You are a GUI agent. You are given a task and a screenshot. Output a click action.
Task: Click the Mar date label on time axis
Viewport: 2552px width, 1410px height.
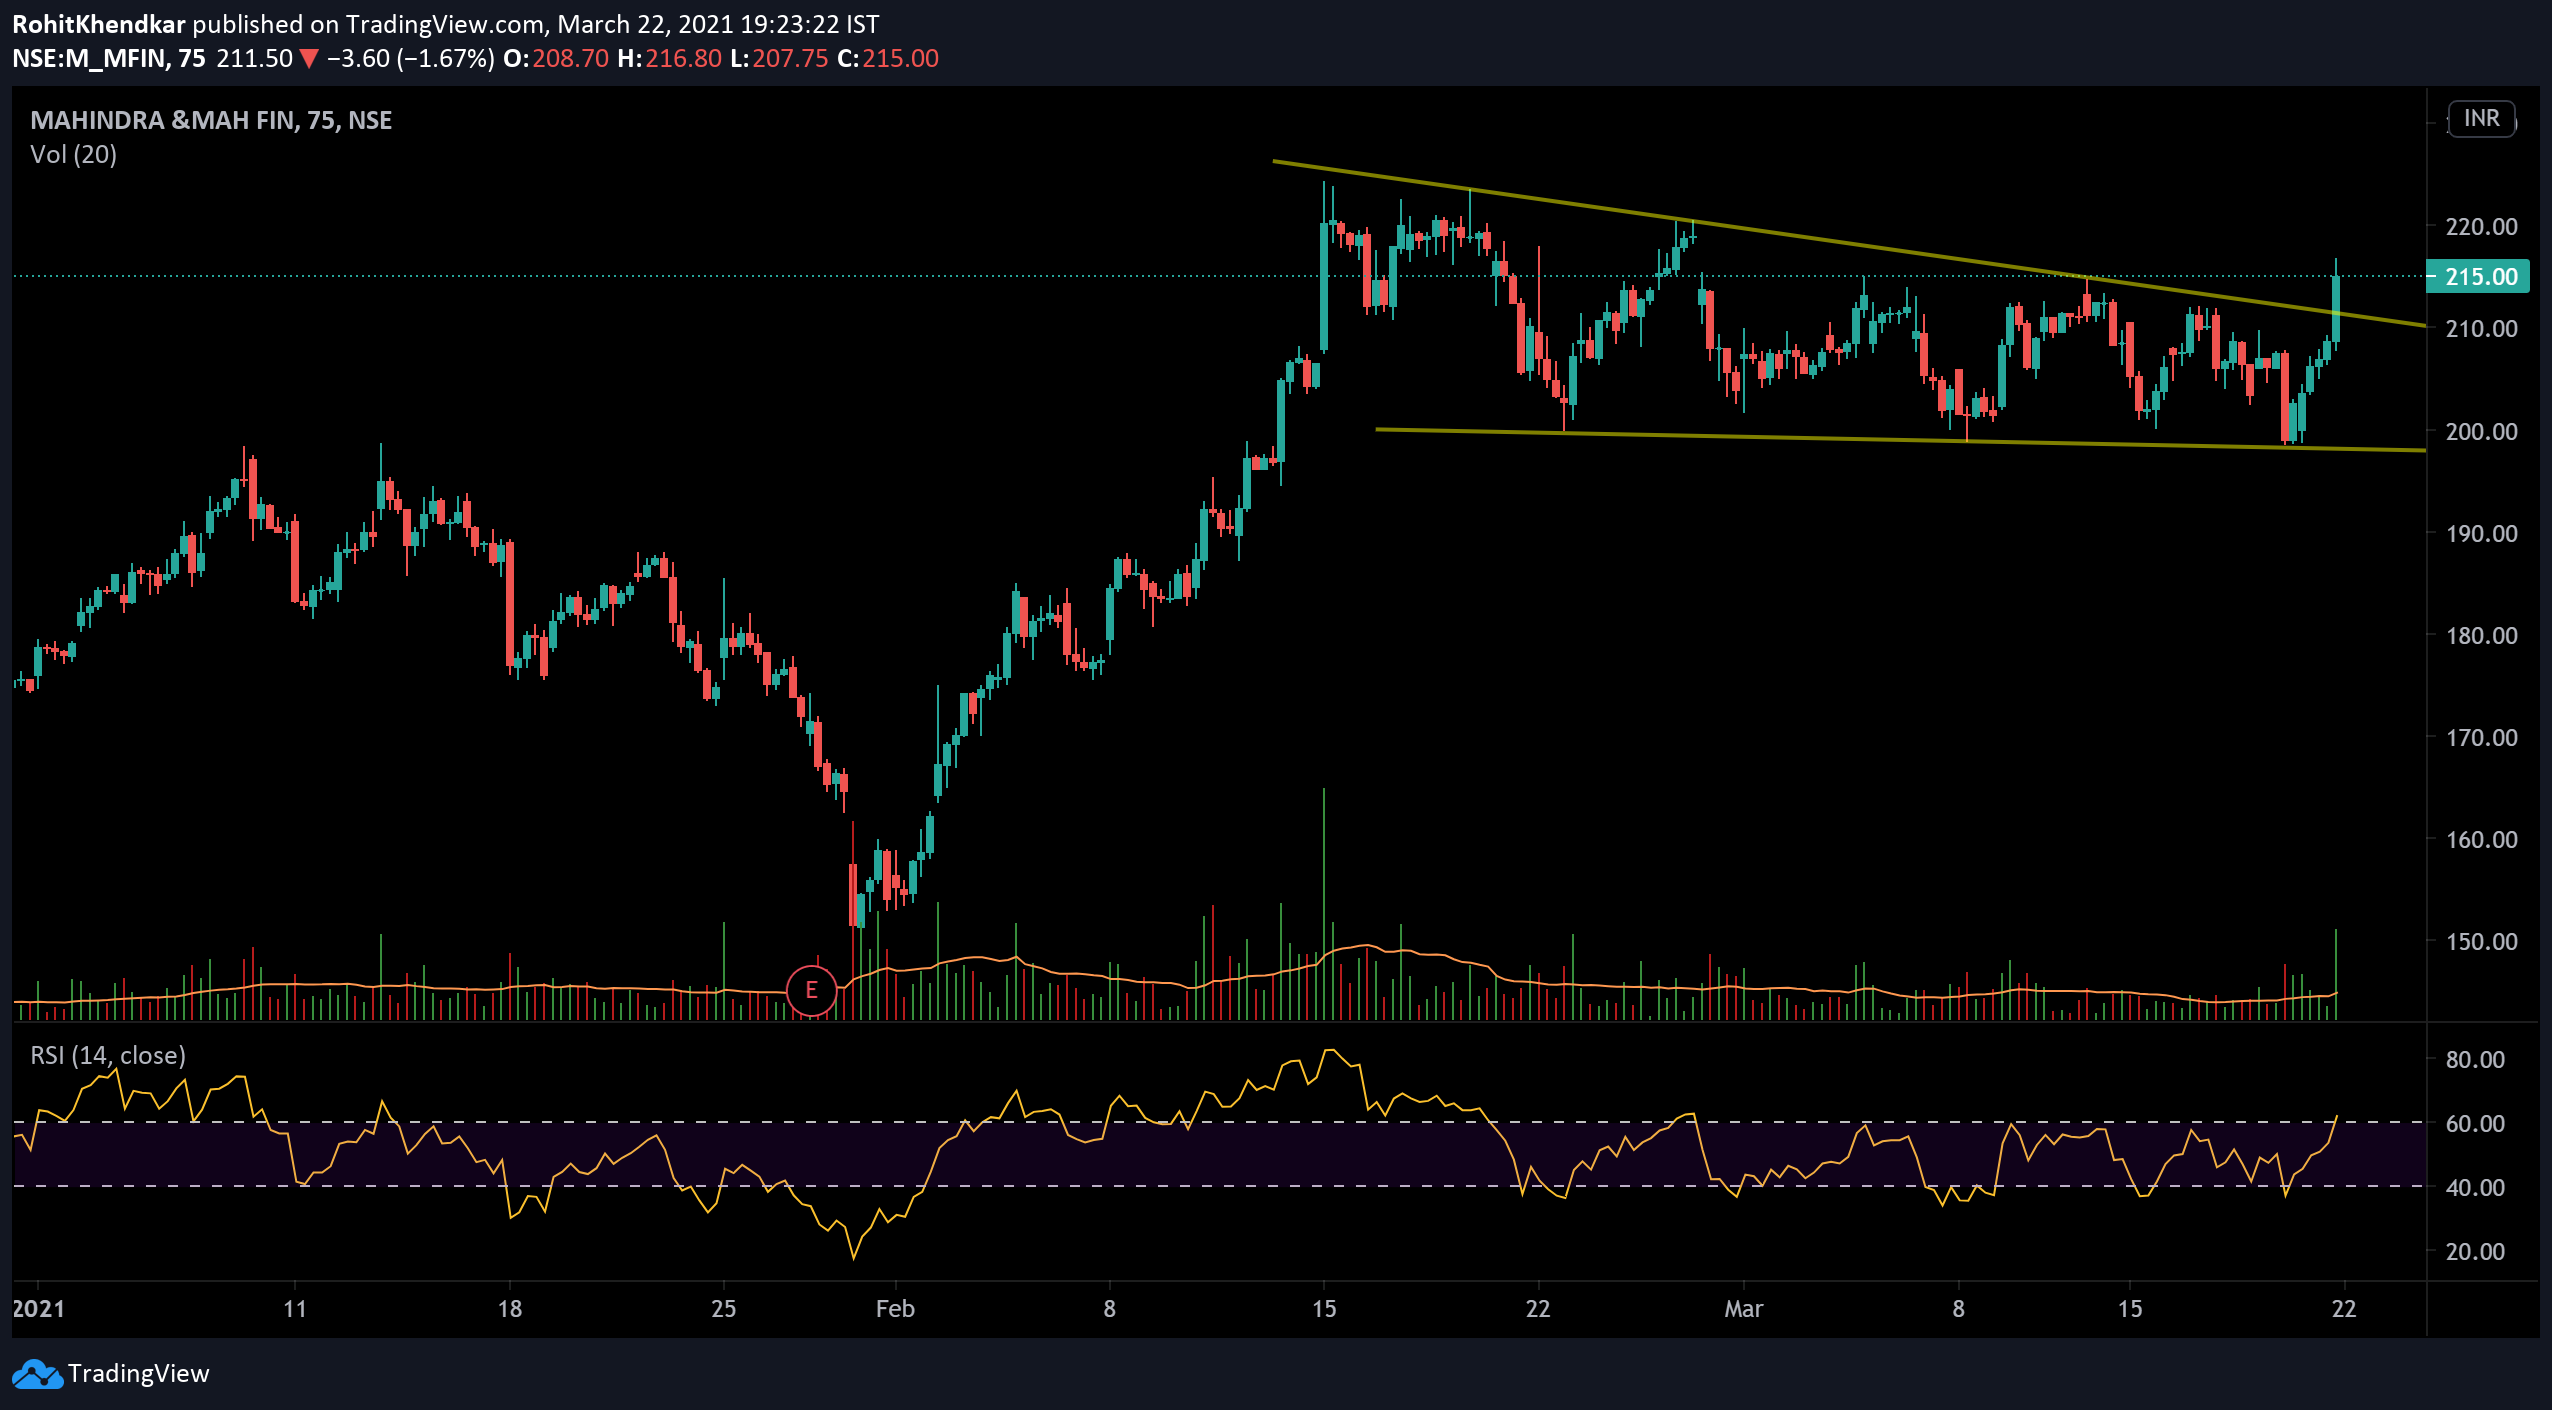[1744, 1309]
